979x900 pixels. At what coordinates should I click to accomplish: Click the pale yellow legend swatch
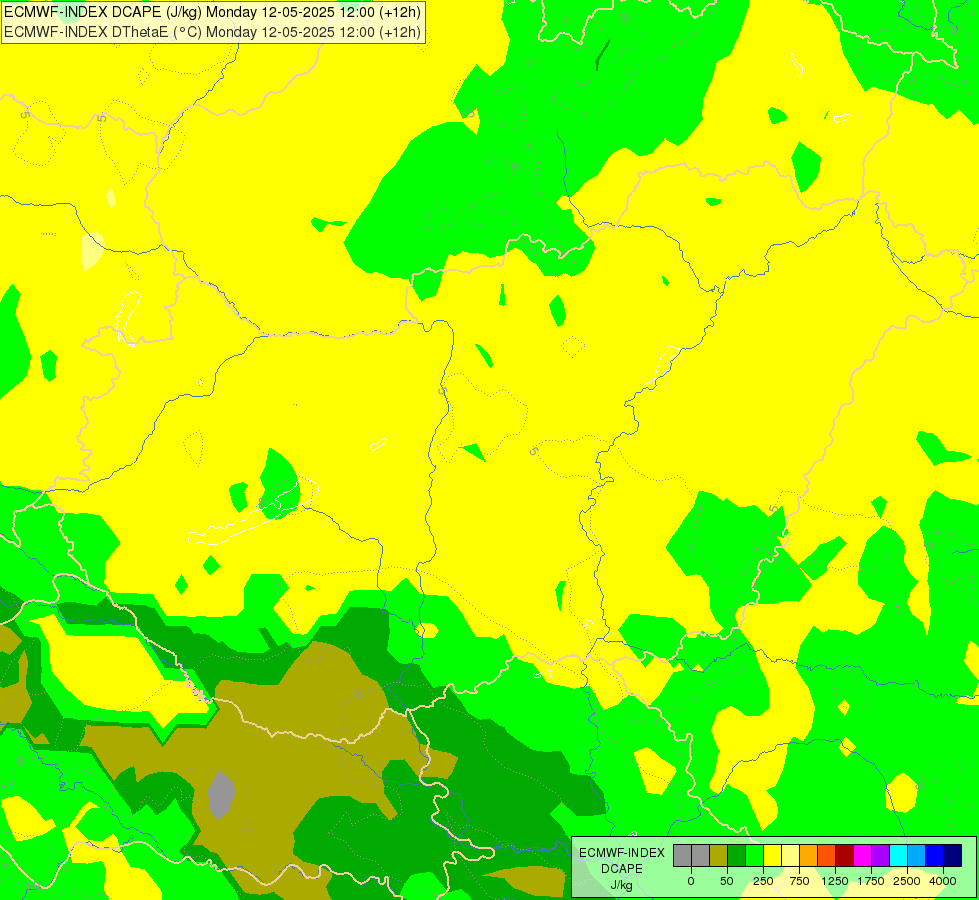[790, 855]
